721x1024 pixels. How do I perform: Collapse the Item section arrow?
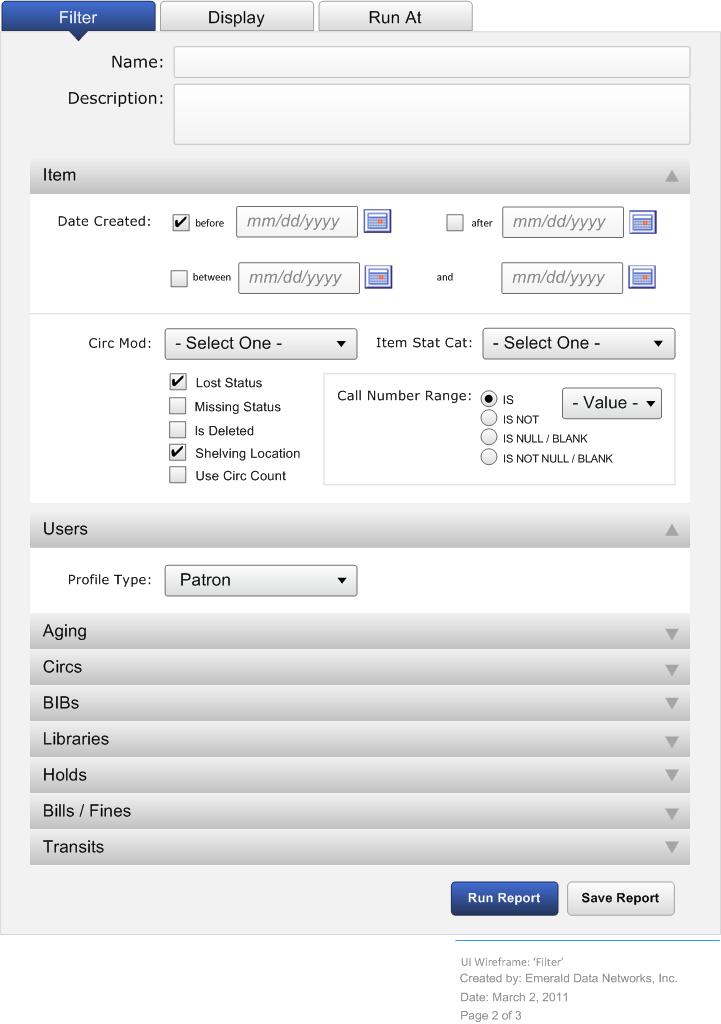[x=672, y=176]
